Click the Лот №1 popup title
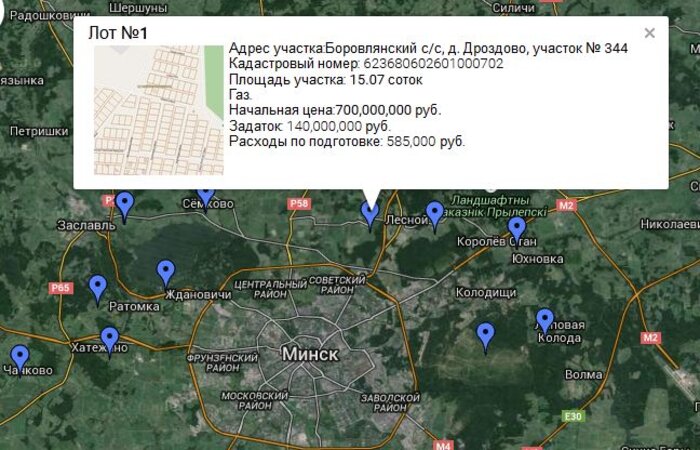Viewport: 700px width, 450px height. (x=118, y=32)
